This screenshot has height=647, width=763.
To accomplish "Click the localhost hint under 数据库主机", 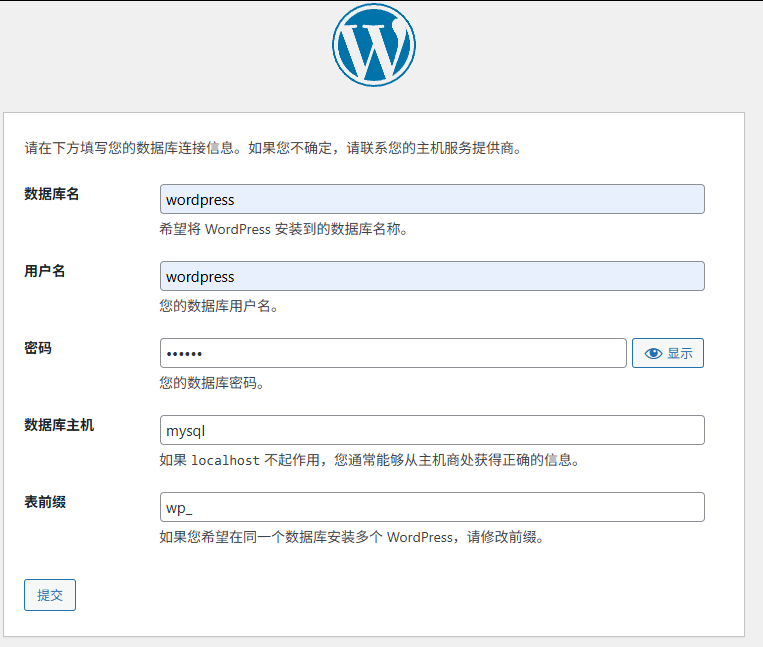I will click(370, 460).
